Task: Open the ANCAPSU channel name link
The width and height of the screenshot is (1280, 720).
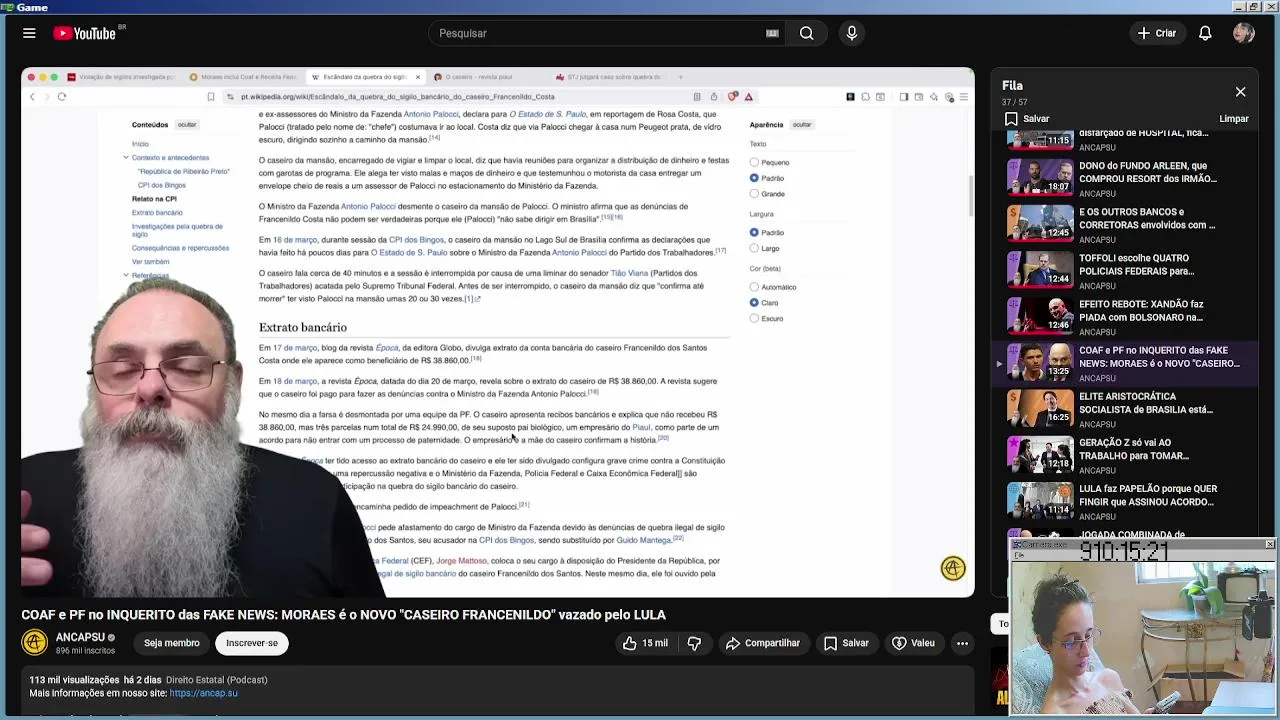Action: pos(80,637)
